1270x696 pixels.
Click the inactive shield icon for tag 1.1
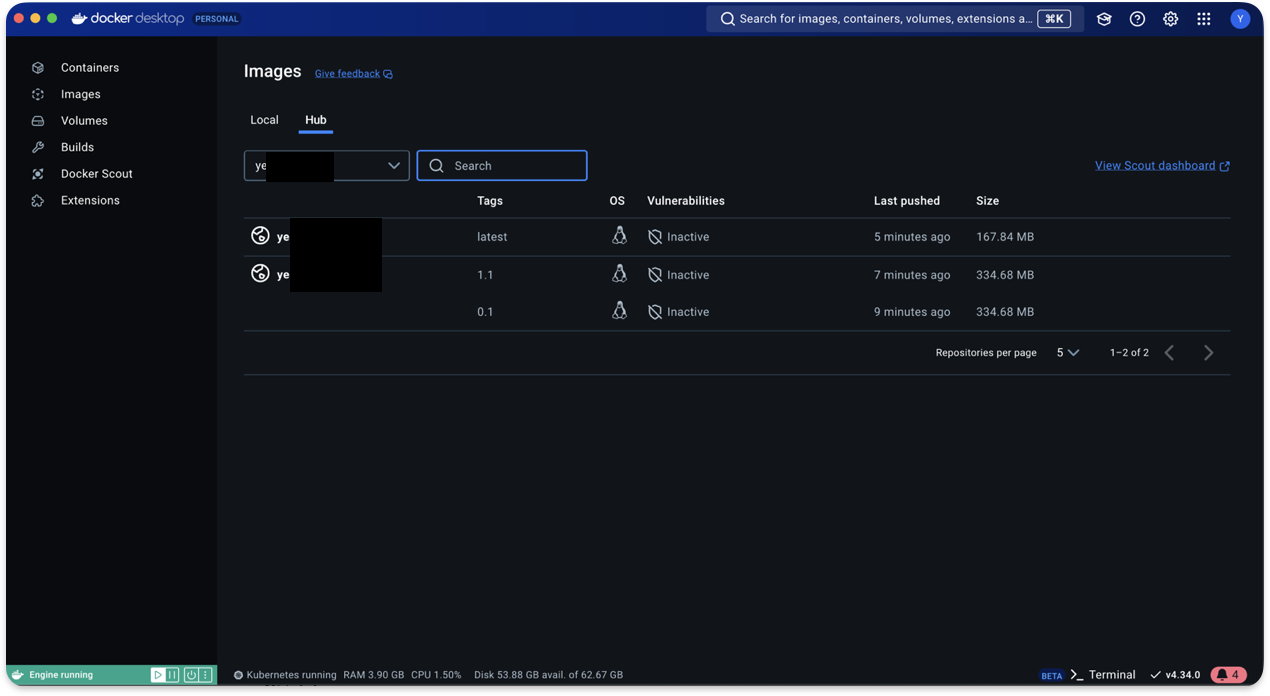pos(655,275)
